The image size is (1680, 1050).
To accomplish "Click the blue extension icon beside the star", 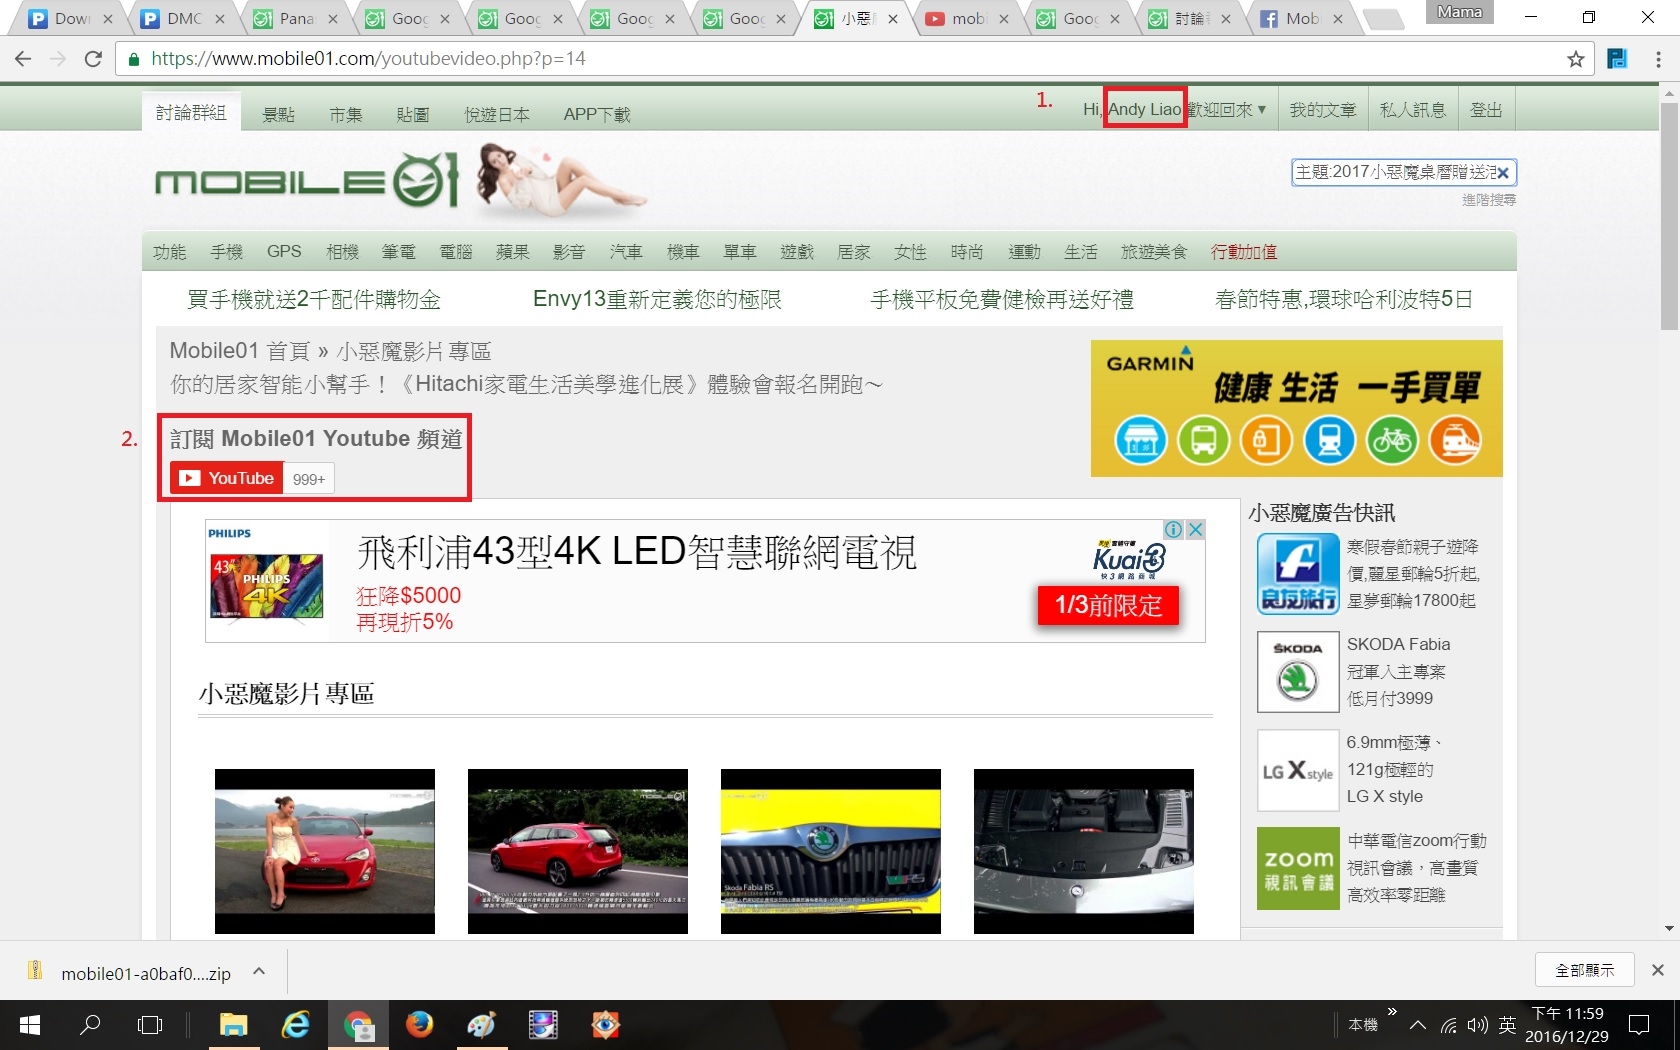I will (1617, 59).
